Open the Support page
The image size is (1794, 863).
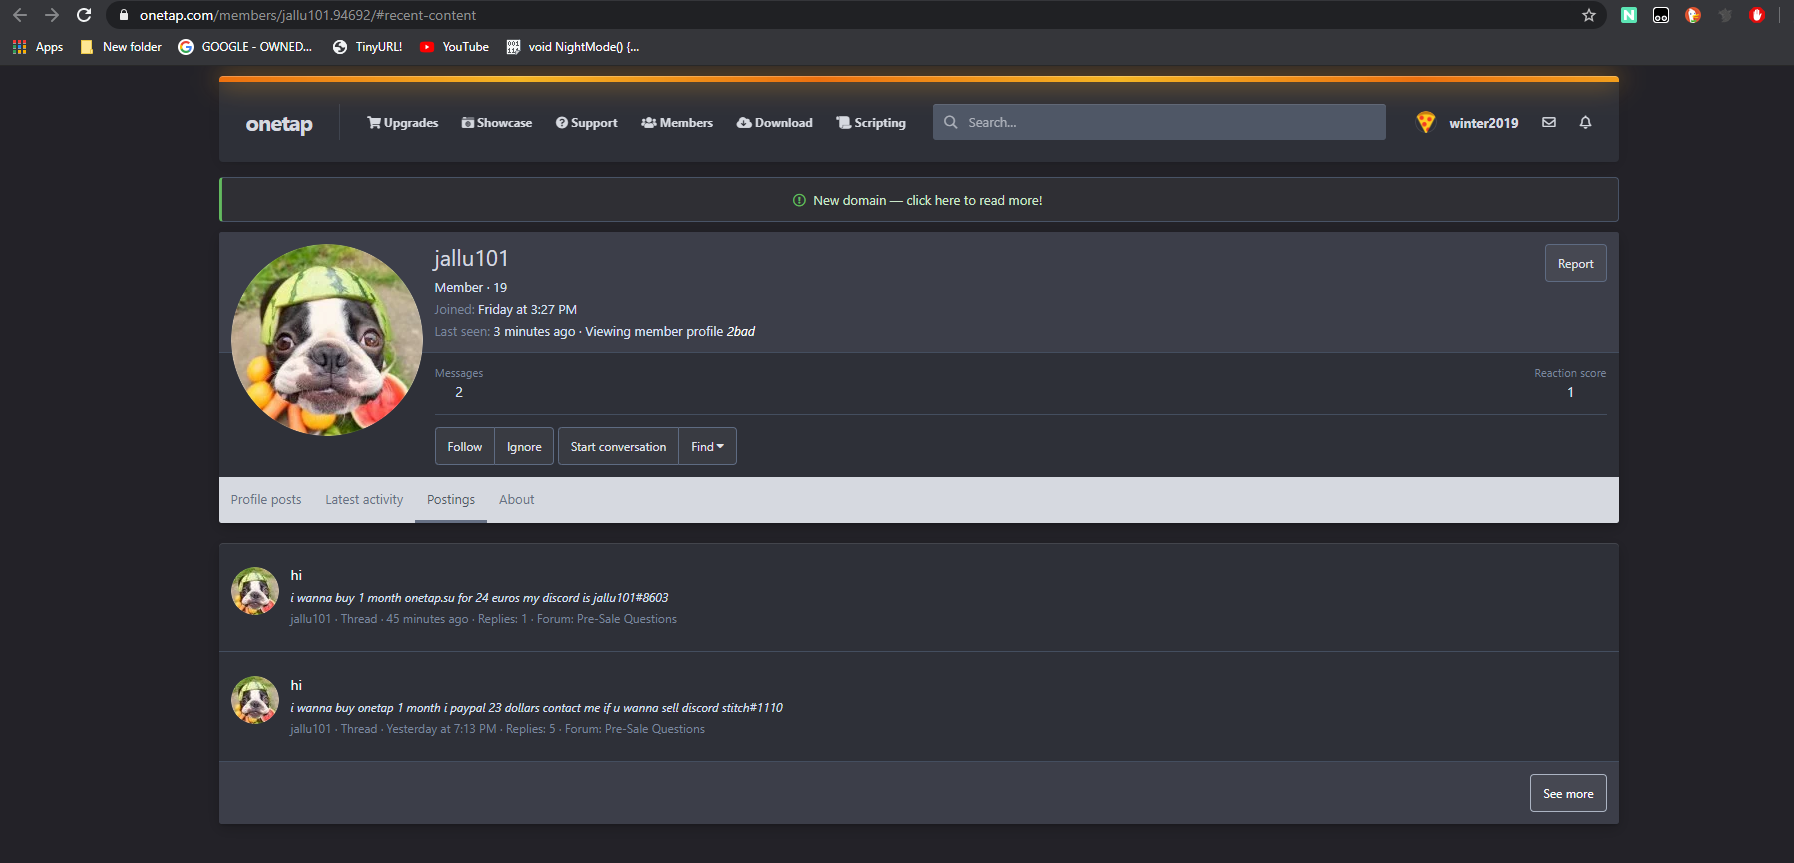(587, 123)
